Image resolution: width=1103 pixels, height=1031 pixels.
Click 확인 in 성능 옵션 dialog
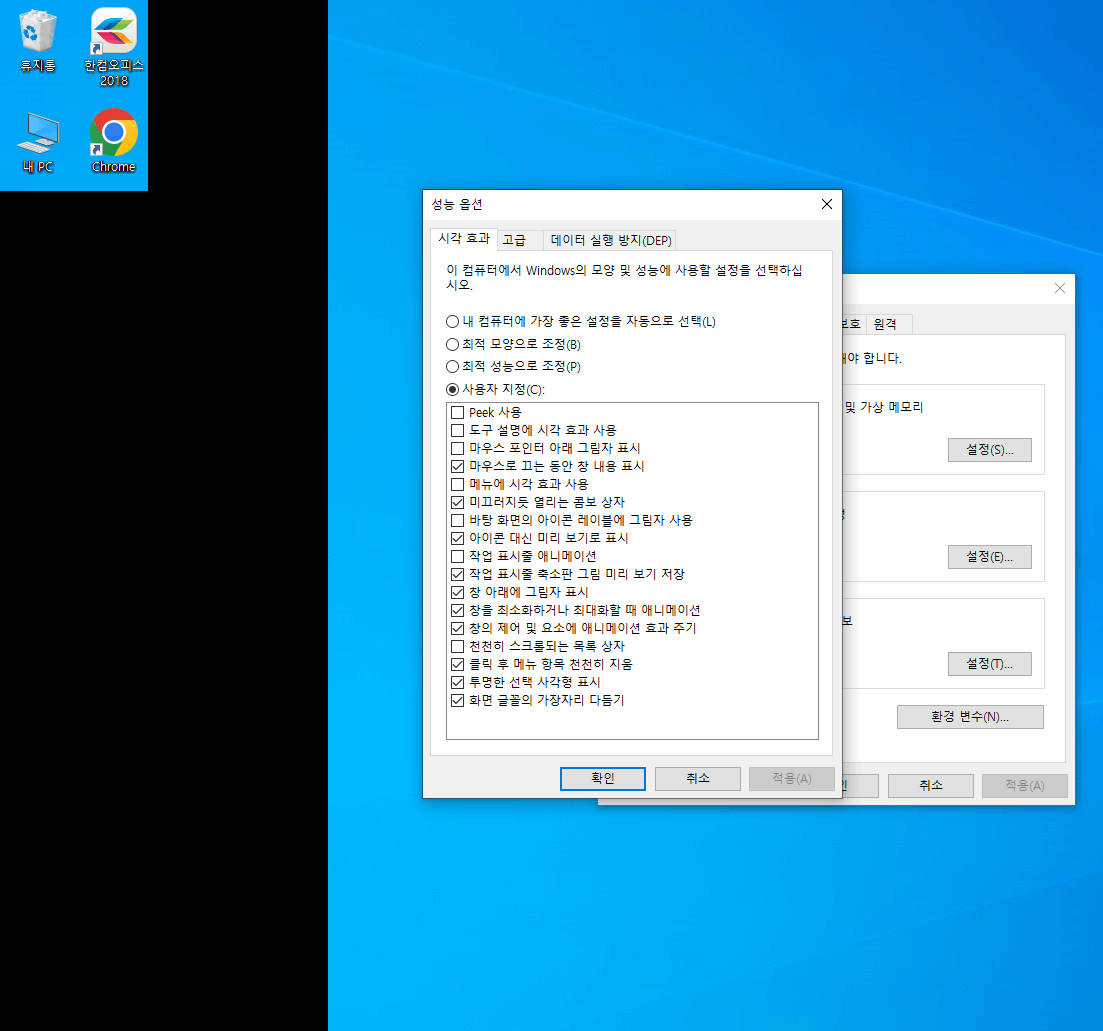tap(603, 779)
